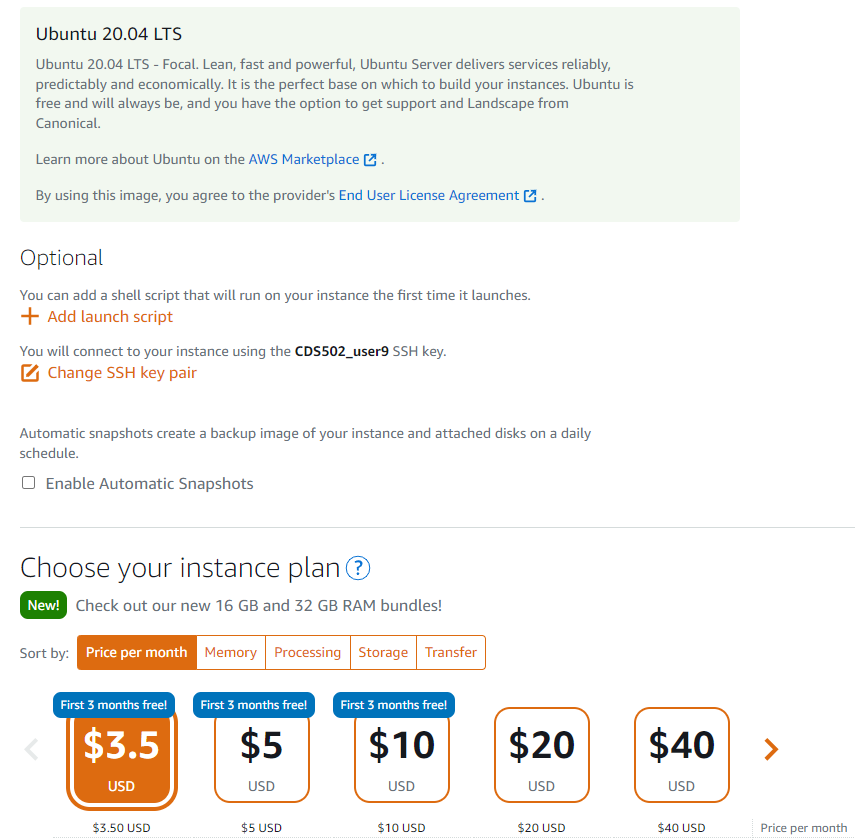The height and width of the screenshot is (840, 855).
Task: Click Change SSH key pair link
Action: (122, 373)
